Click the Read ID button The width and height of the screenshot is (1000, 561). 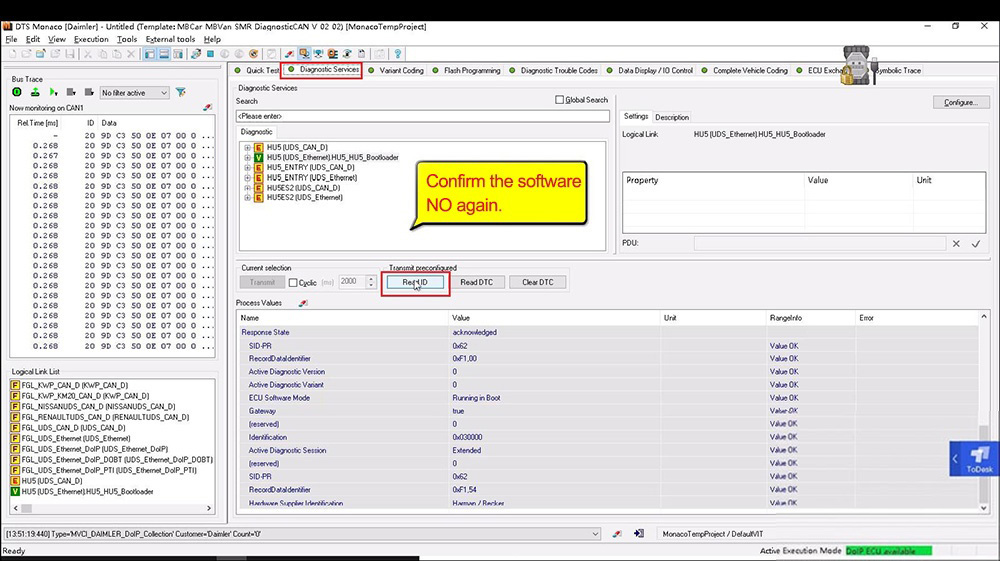[415, 282]
